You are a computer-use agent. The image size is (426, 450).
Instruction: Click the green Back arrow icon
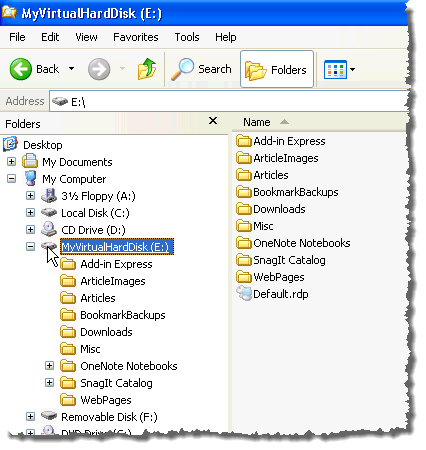tap(21, 69)
